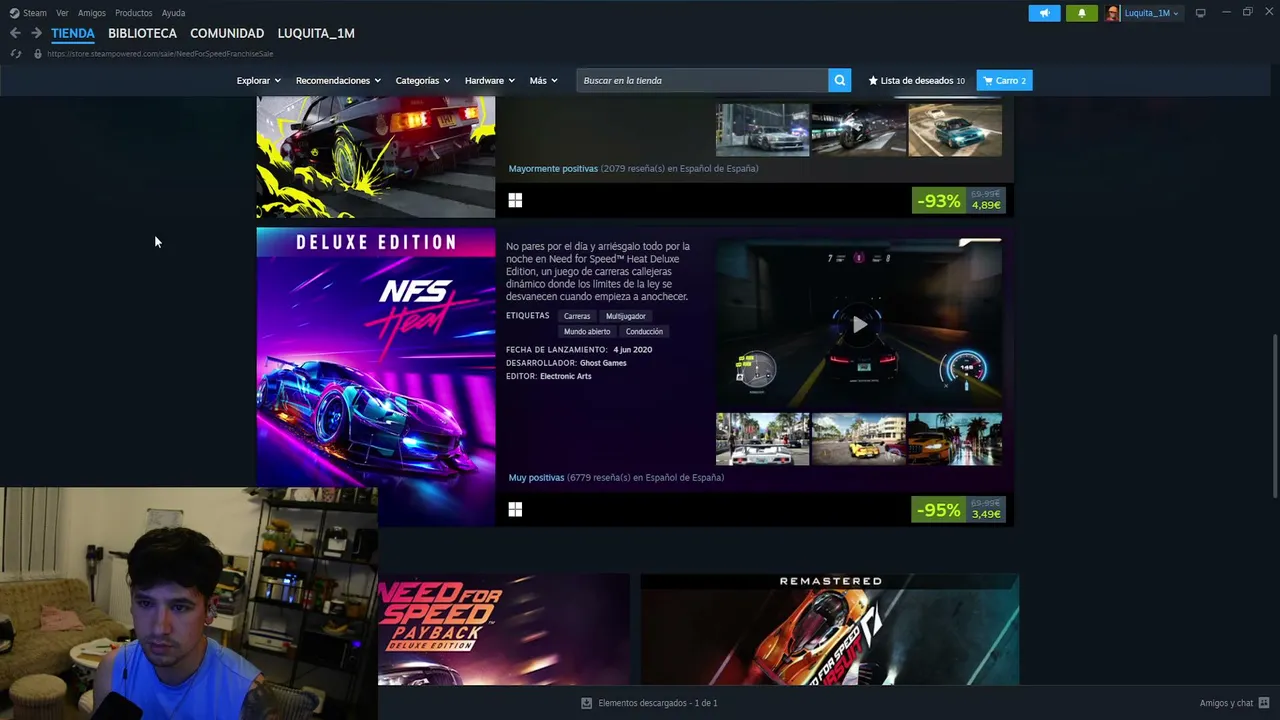Open Lista de deseados wishlist
Image resolution: width=1280 pixels, height=720 pixels.
pyautogui.click(x=917, y=80)
